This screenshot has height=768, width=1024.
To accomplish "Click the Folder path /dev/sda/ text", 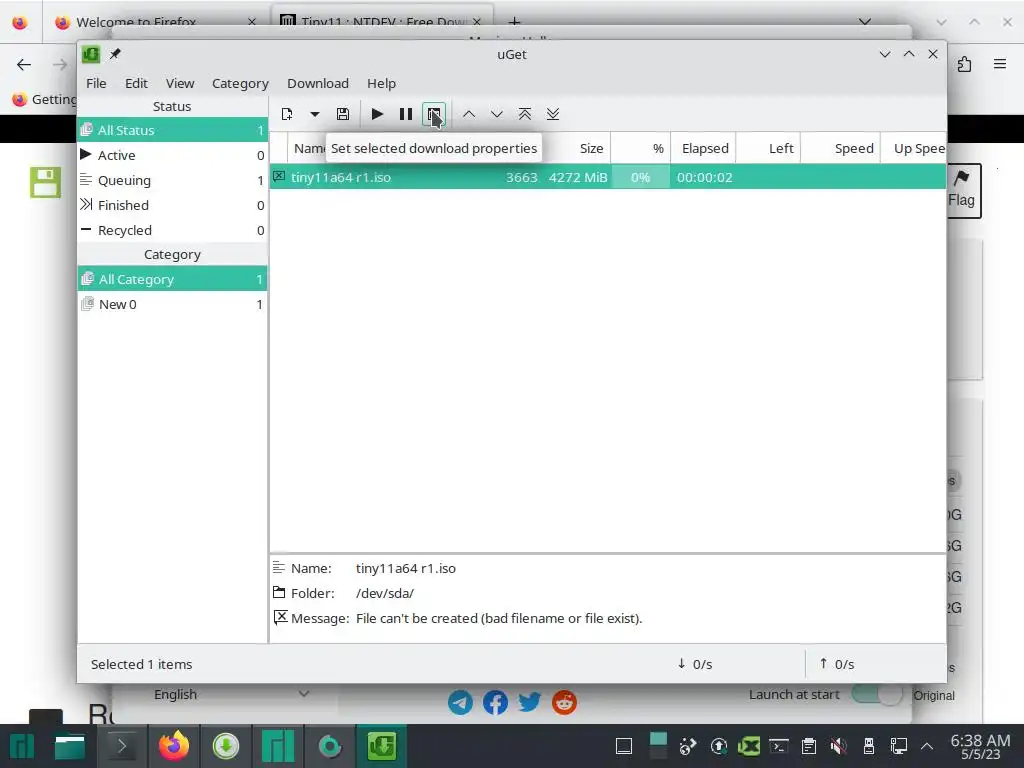I will (385, 594).
